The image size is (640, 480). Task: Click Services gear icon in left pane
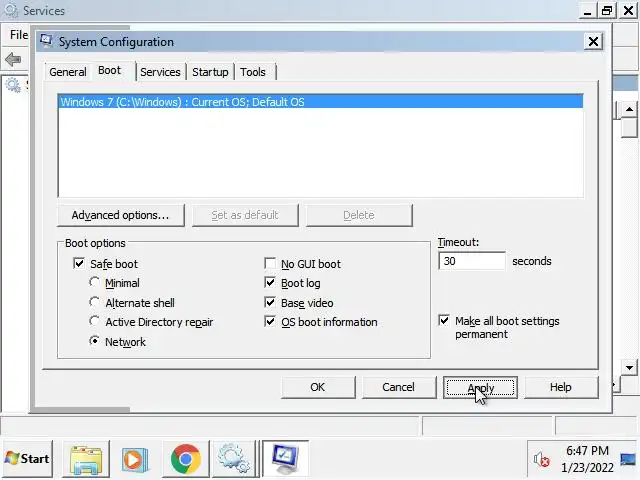[13, 85]
